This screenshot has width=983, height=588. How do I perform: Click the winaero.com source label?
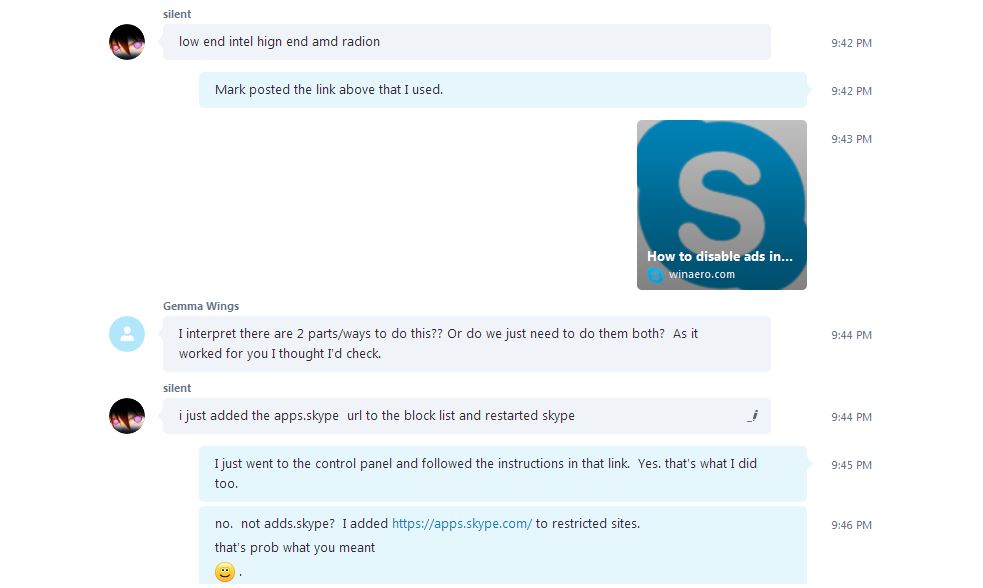point(702,274)
